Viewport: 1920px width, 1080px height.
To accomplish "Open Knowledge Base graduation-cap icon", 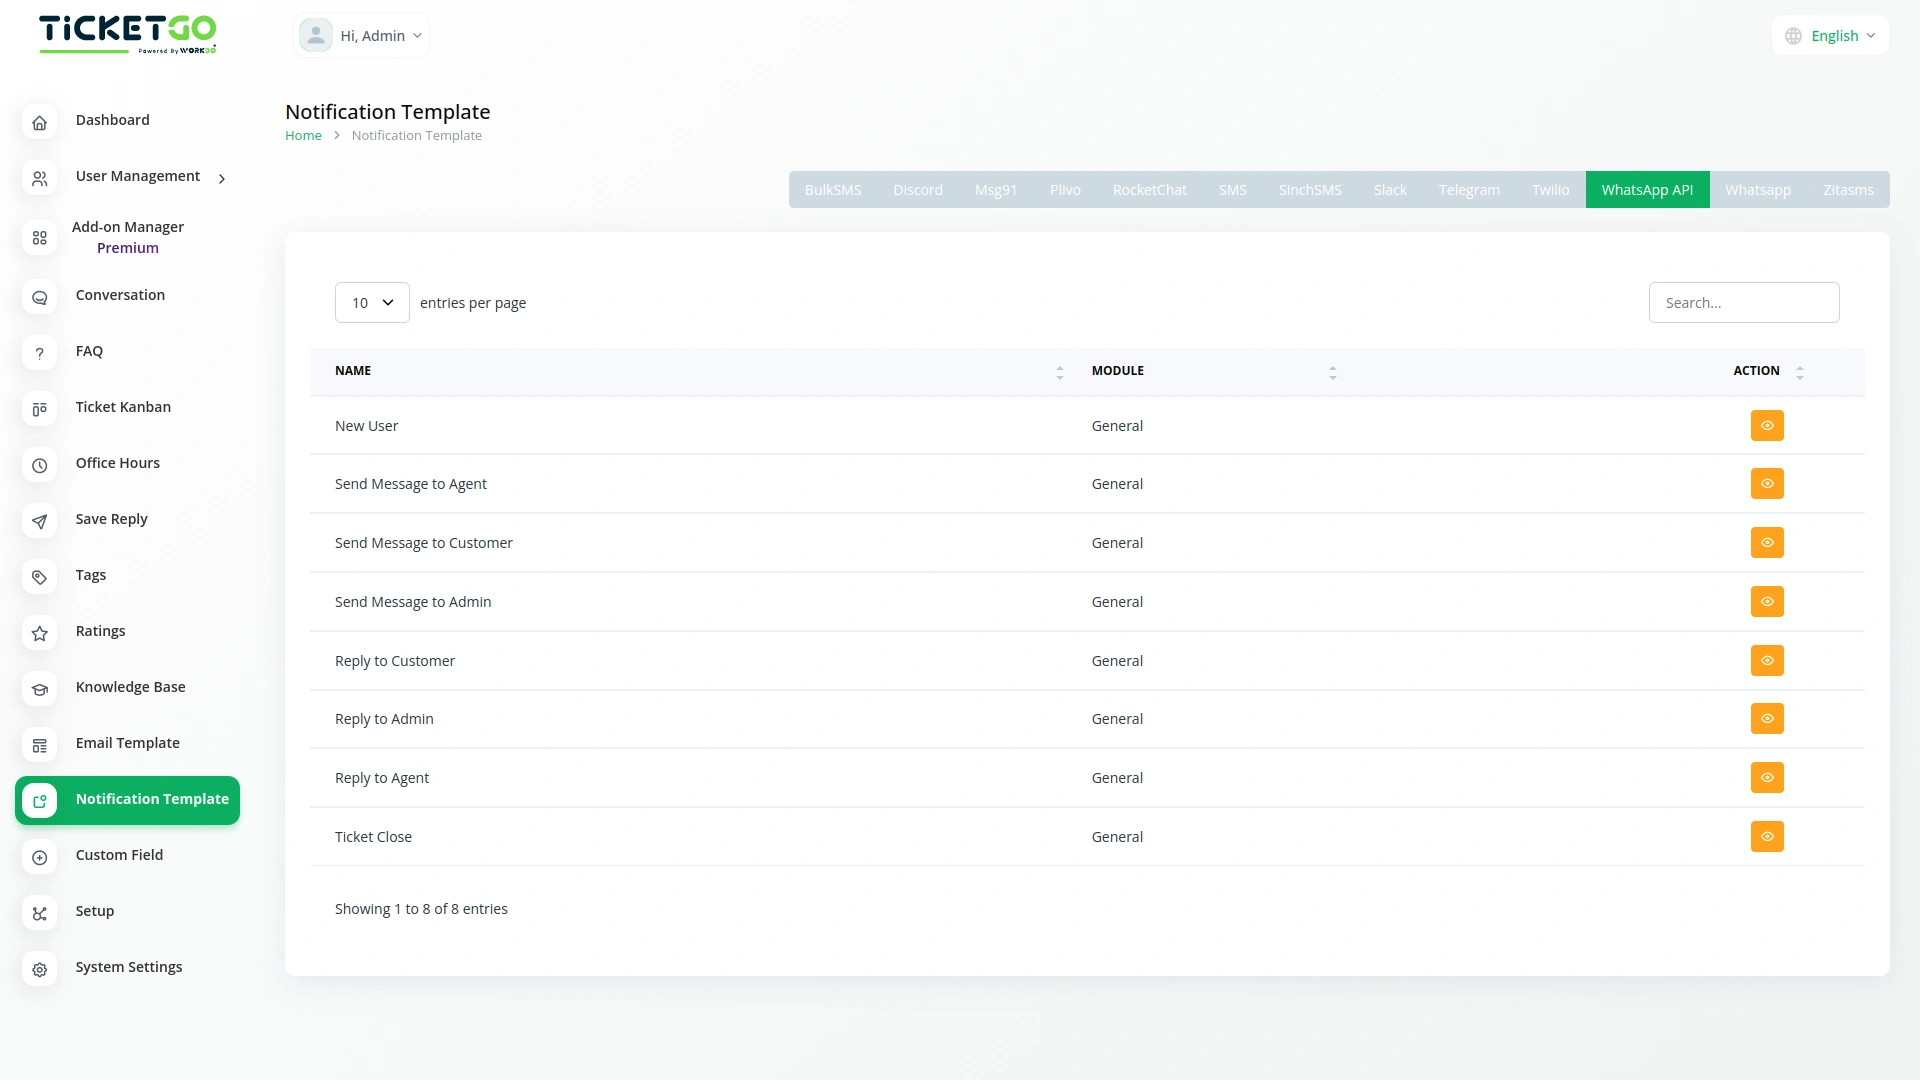I will (39, 689).
